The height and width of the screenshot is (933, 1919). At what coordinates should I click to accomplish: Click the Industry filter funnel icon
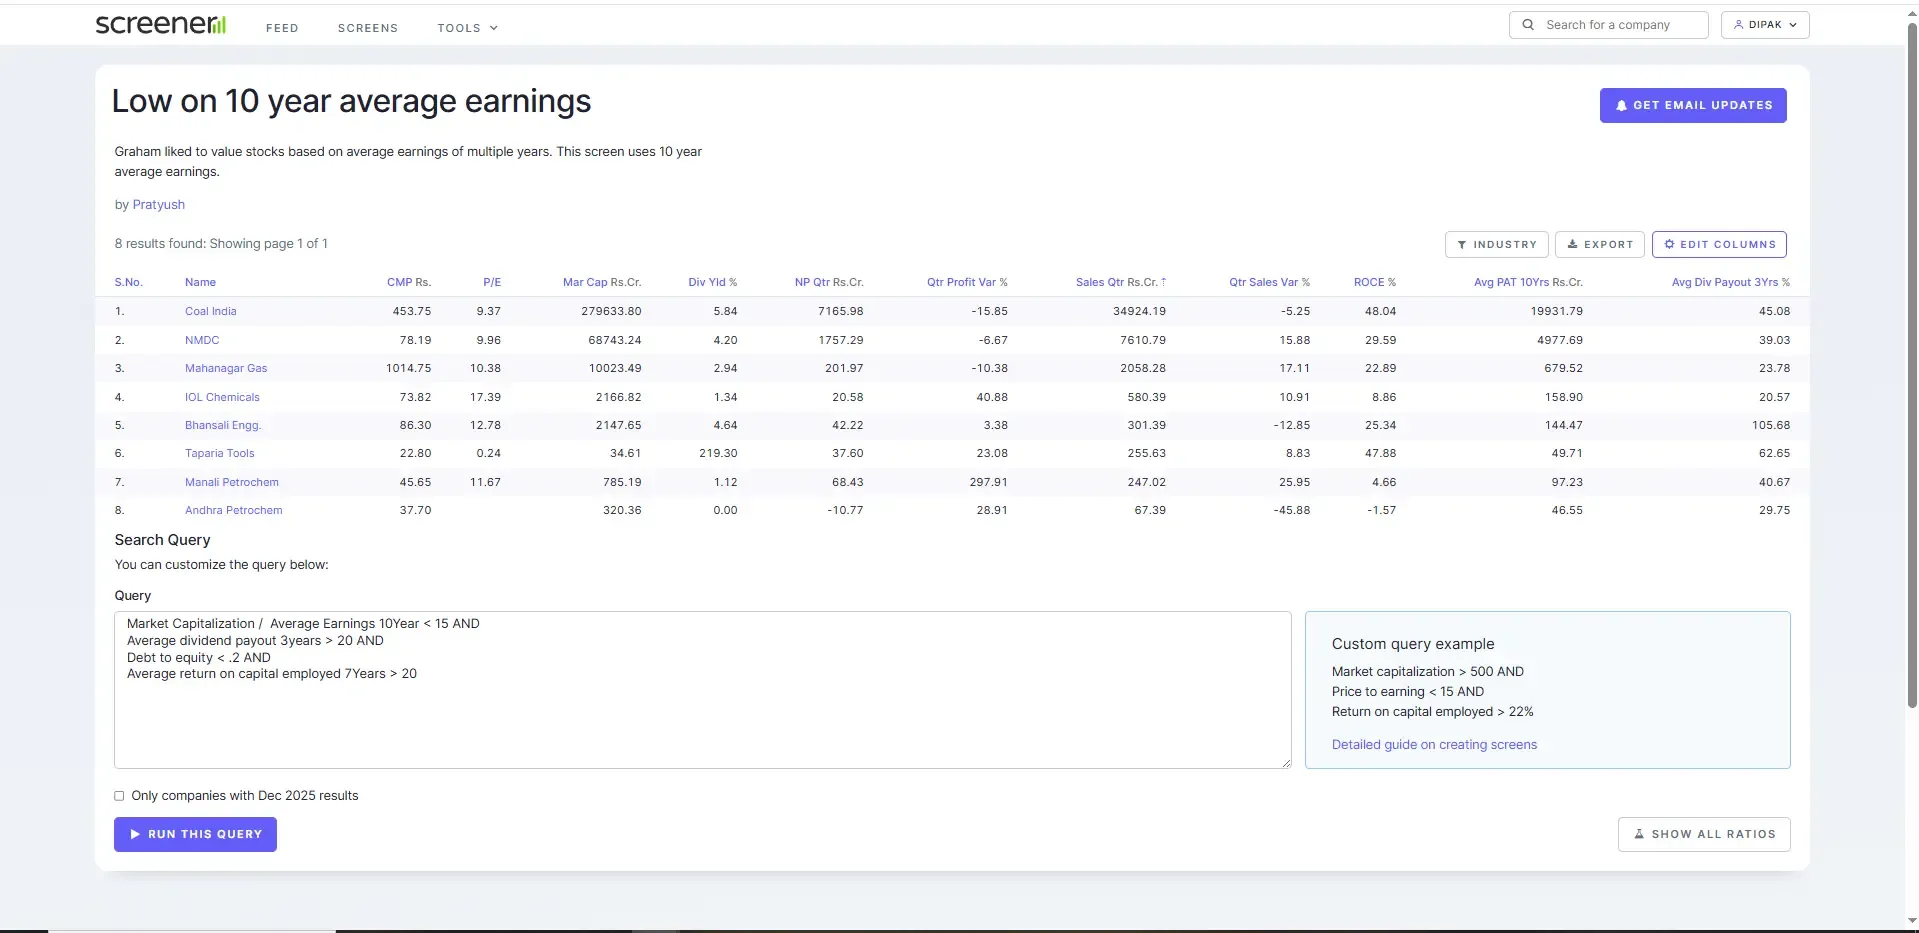(x=1462, y=245)
